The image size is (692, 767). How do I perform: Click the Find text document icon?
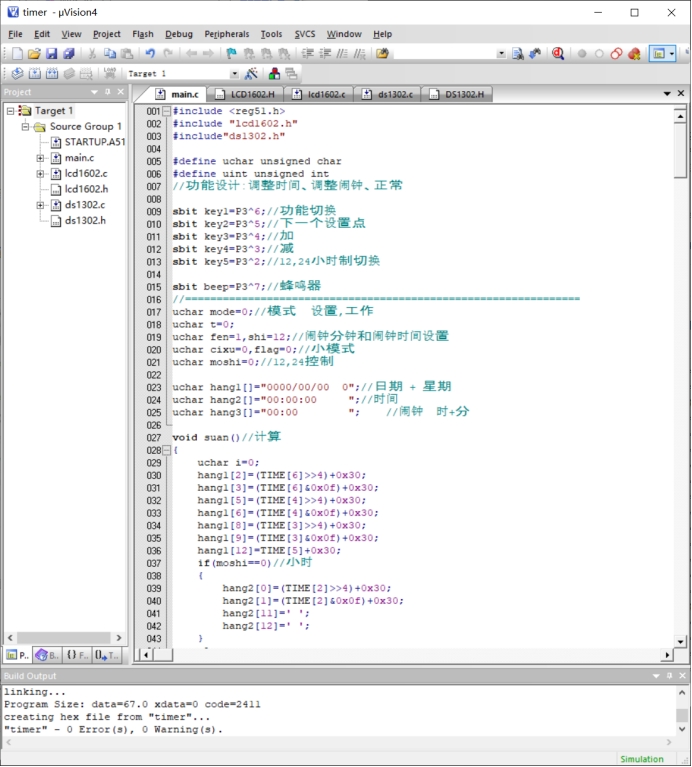click(518, 53)
